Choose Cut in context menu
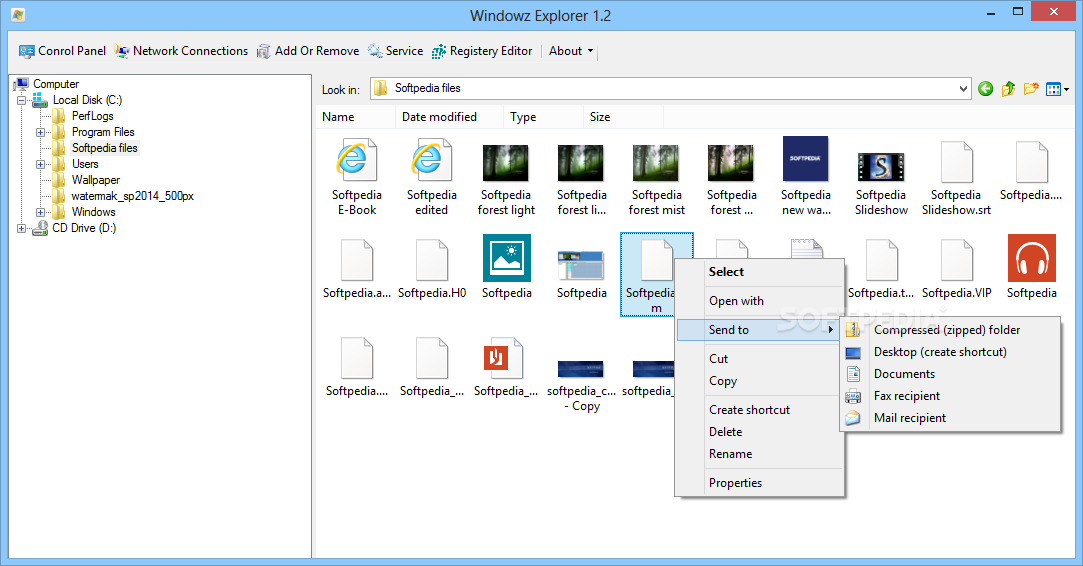This screenshot has width=1083, height=566. pos(759,359)
